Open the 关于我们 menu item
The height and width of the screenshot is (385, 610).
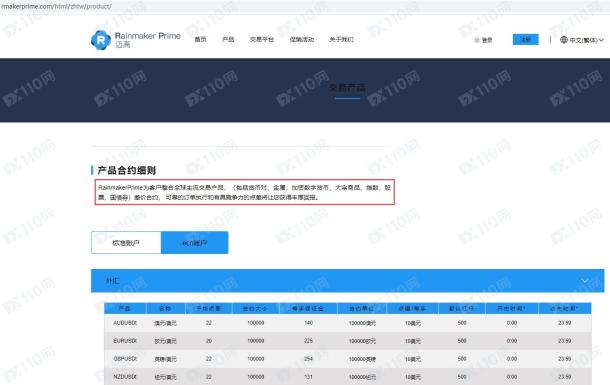point(341,39)
